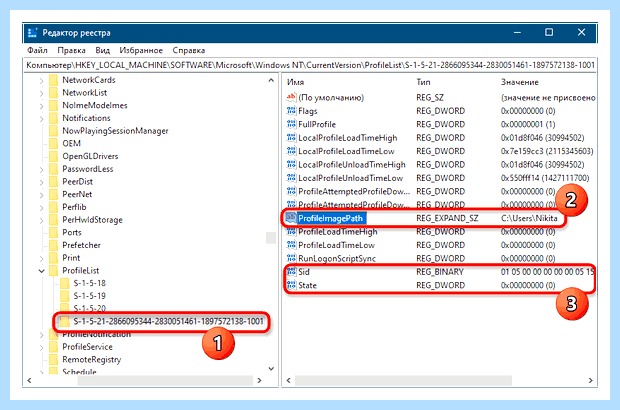Open the Файл menu

click(37, 50)
